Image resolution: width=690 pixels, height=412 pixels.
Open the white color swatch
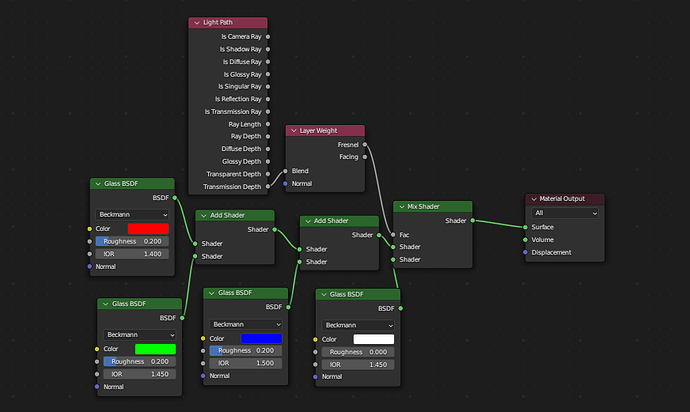tap(374, 339)
